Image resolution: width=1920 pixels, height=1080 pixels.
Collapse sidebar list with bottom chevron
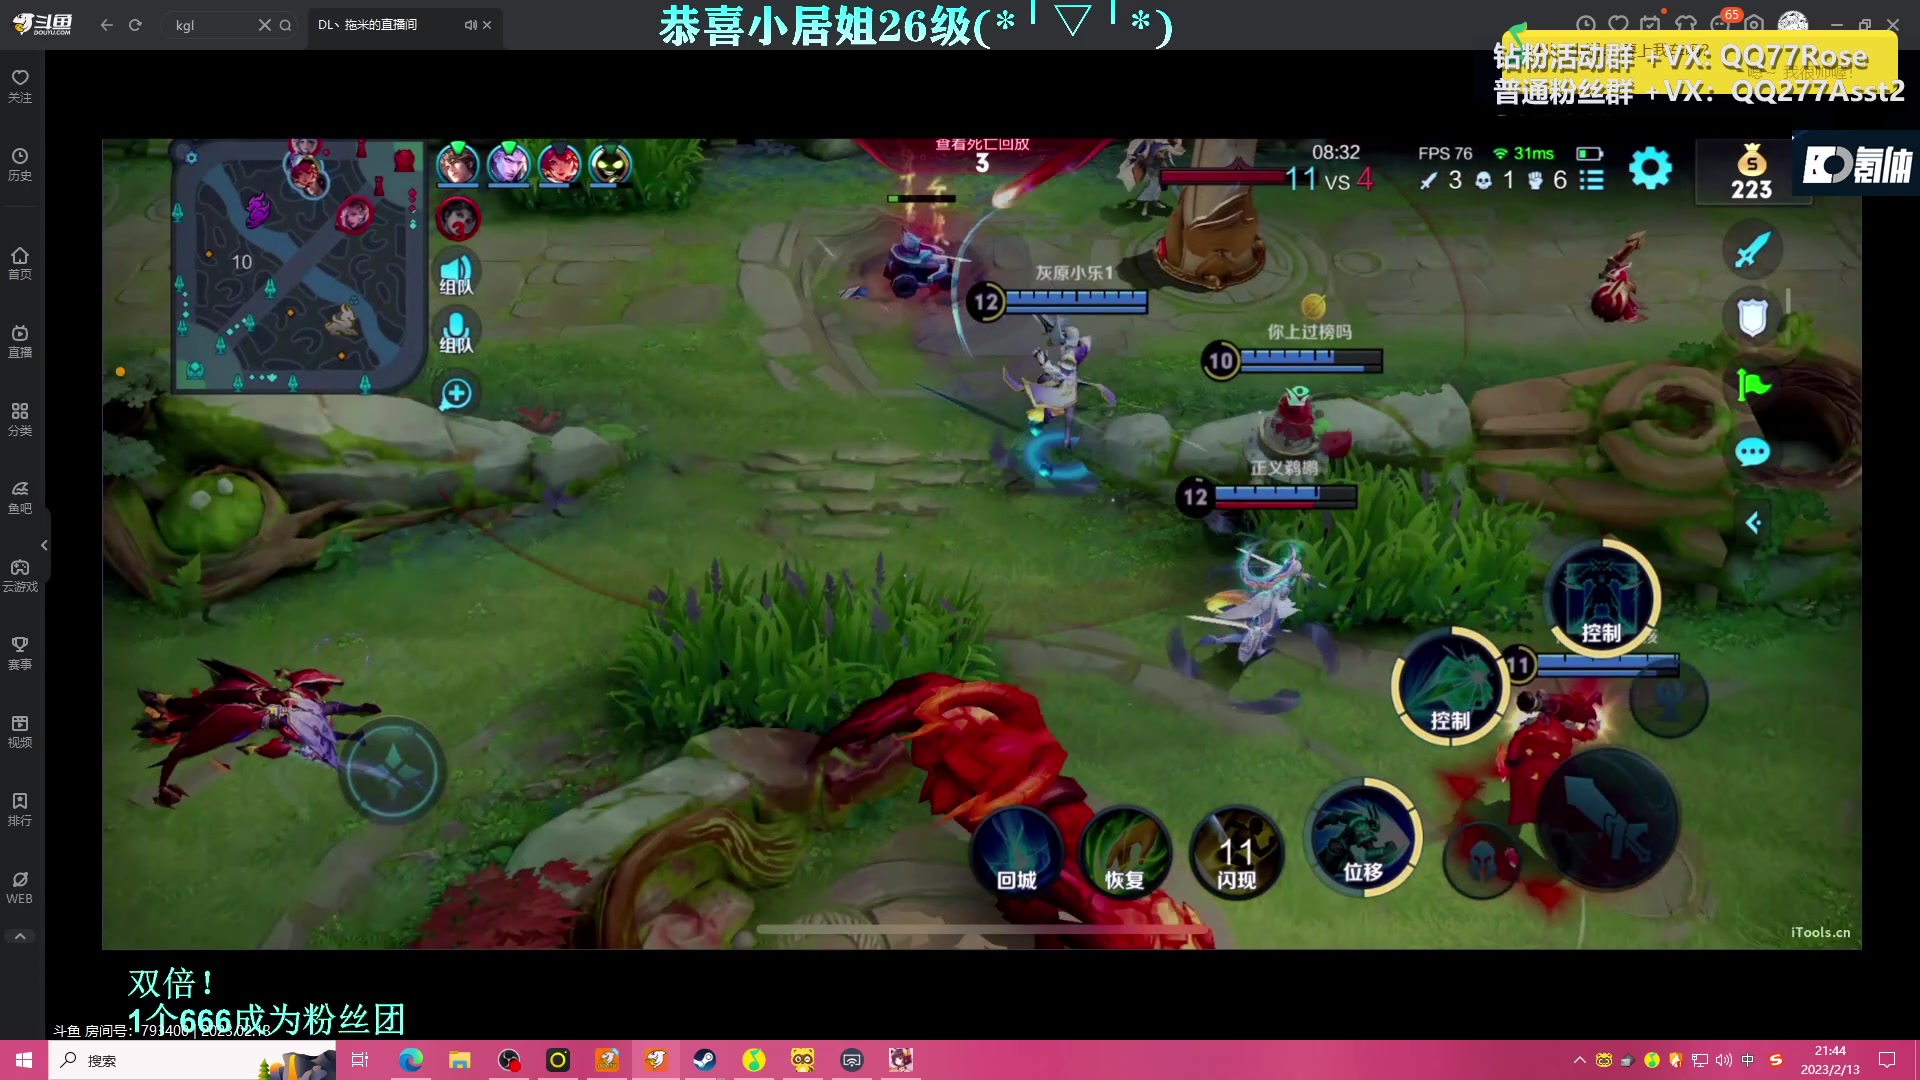tap(20, 936)
